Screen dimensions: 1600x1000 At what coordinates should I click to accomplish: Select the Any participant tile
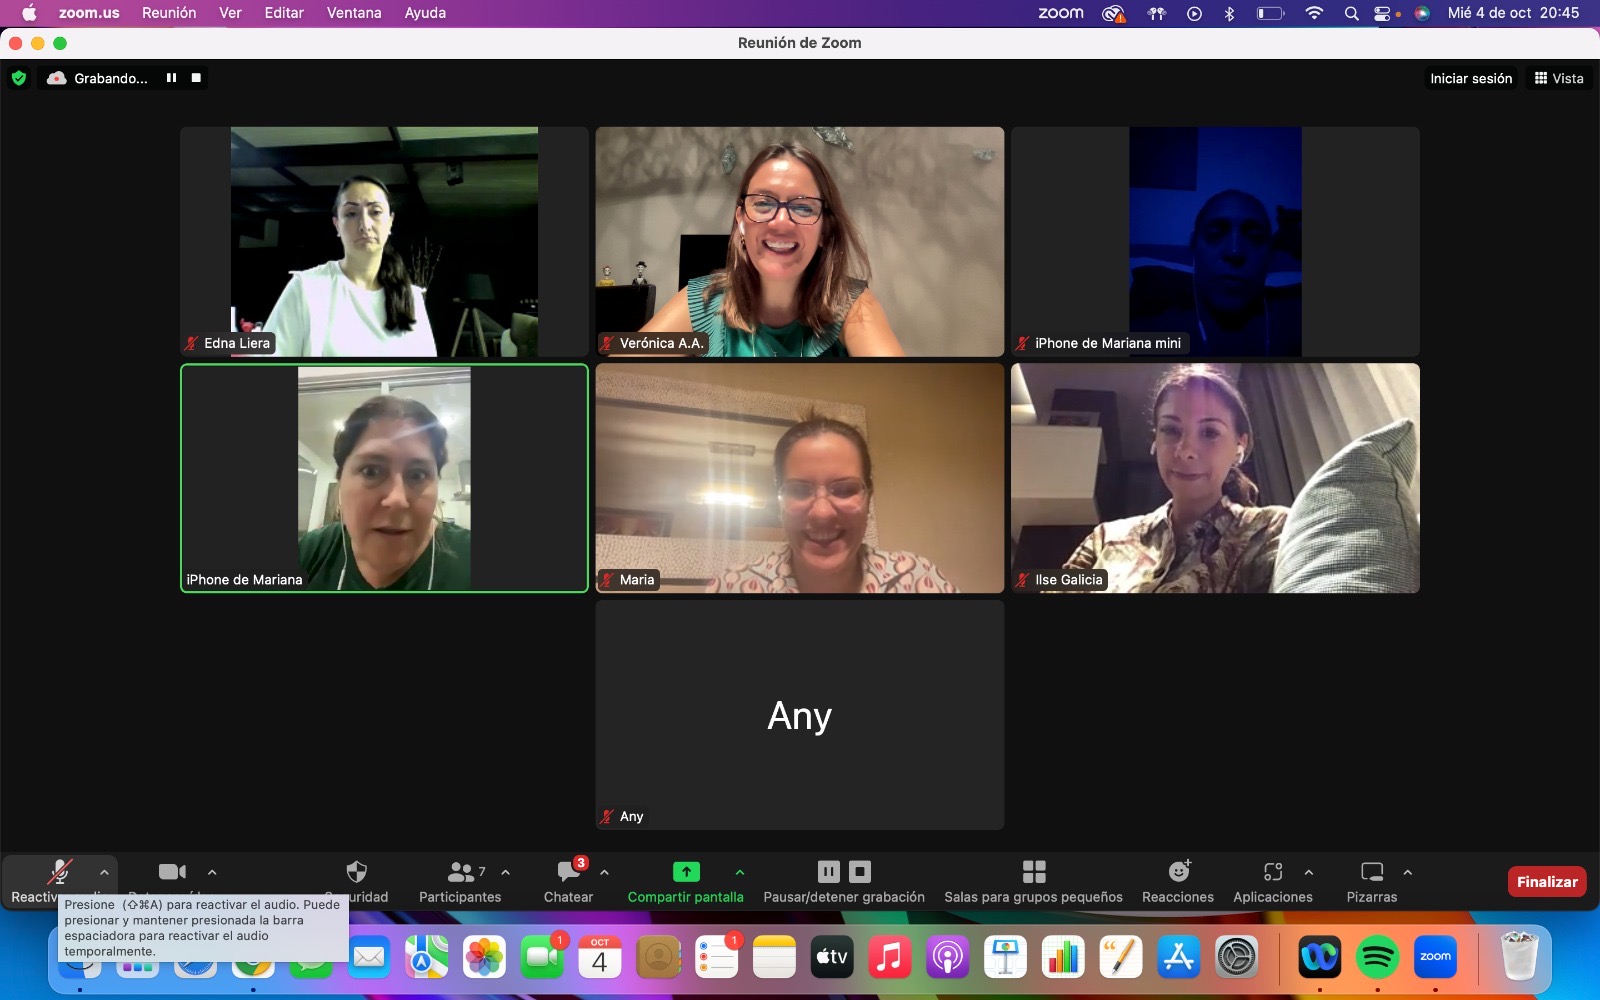point(800,715)
